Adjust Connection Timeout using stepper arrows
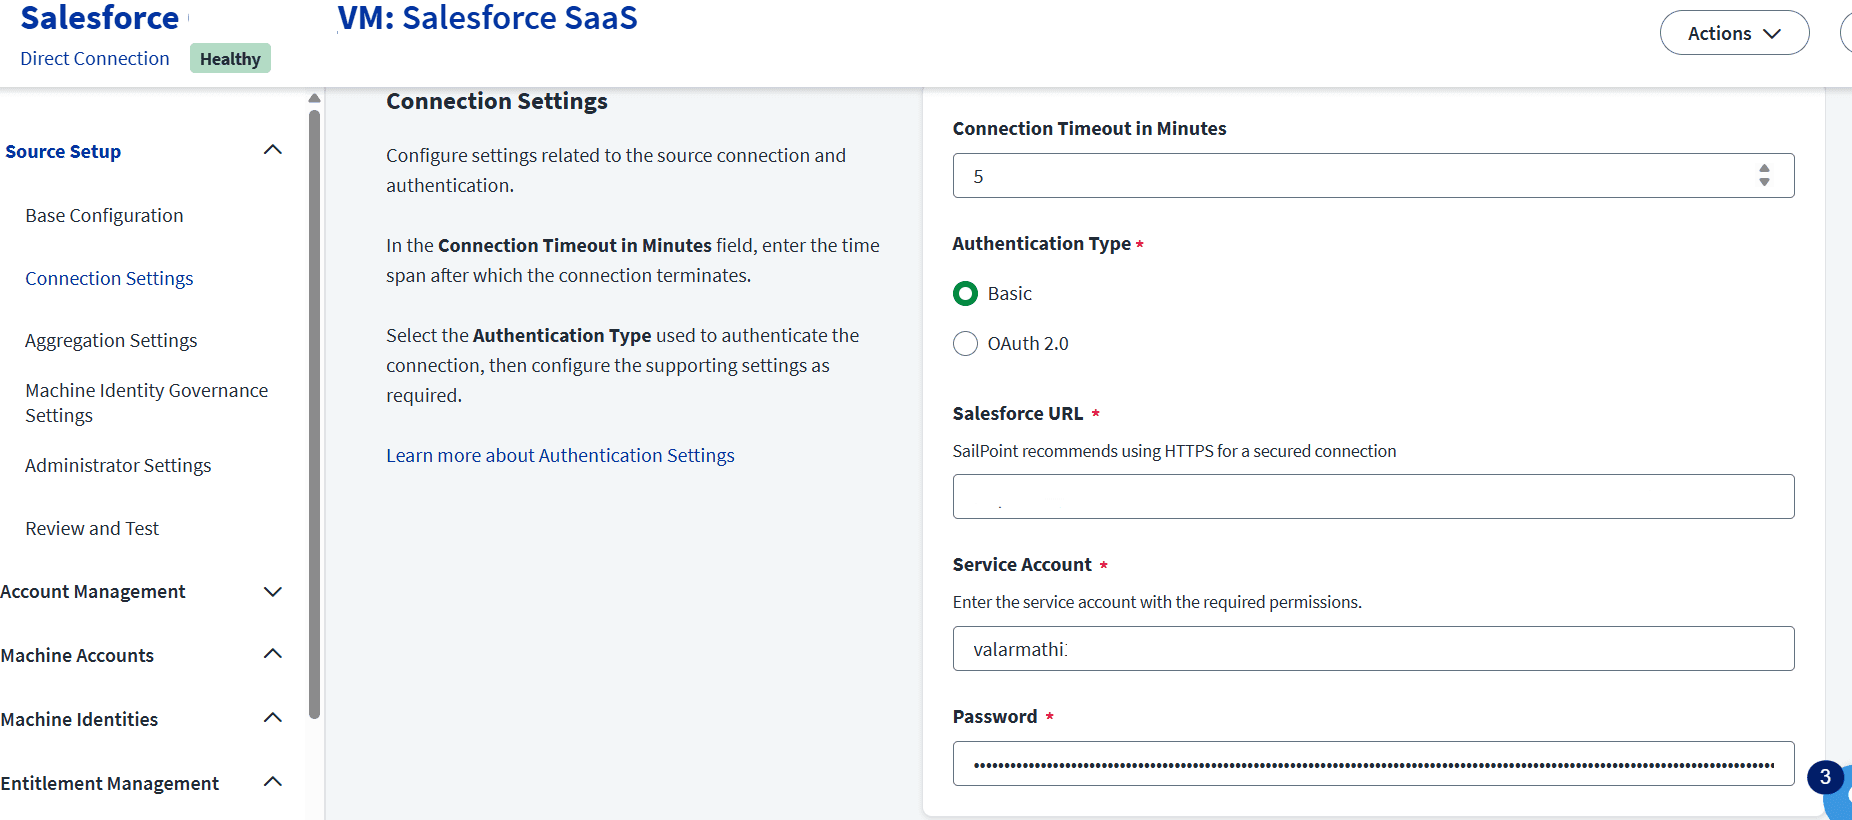The width and height of the screenshot is (1852, 820). pyautogui.click(x=1764, y=176)
